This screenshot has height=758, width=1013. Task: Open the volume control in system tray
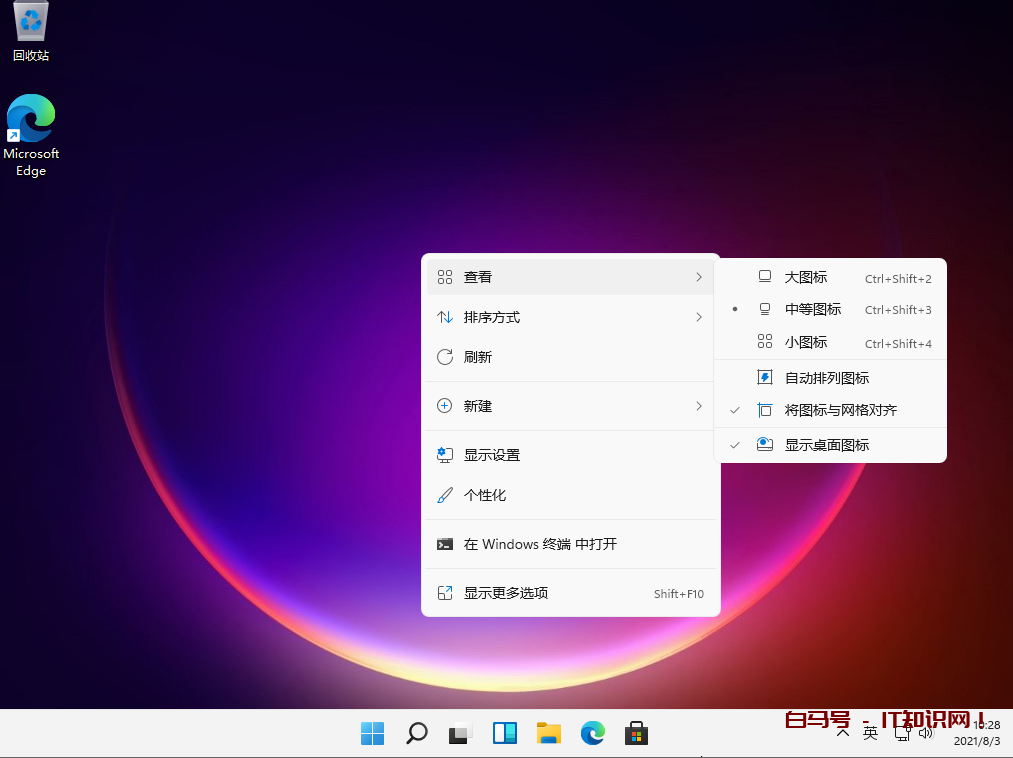[x=927, y=733]
